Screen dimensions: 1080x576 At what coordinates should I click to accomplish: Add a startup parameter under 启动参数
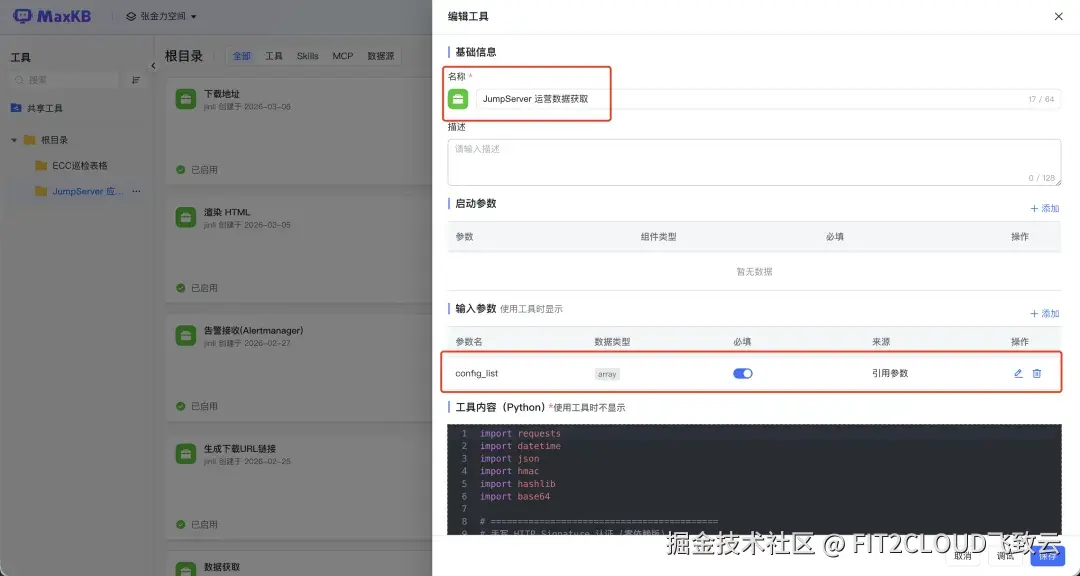click(1045, 208)
